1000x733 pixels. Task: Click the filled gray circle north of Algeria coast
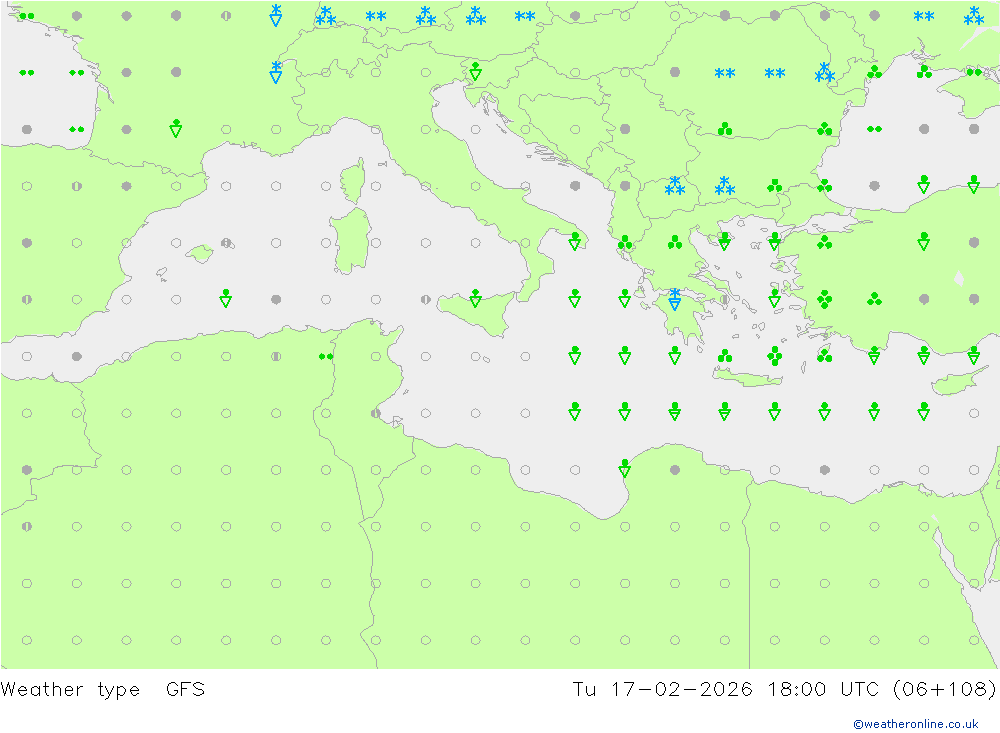tap(276, 299)
